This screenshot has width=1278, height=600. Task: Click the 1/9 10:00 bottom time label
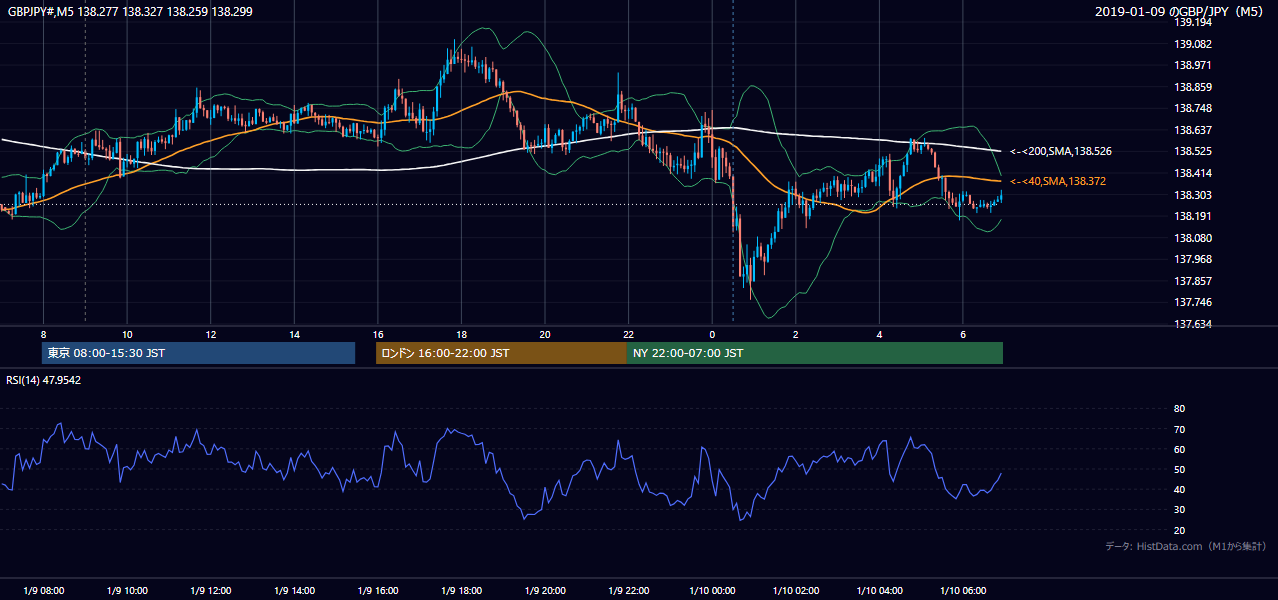click(128, 591)
